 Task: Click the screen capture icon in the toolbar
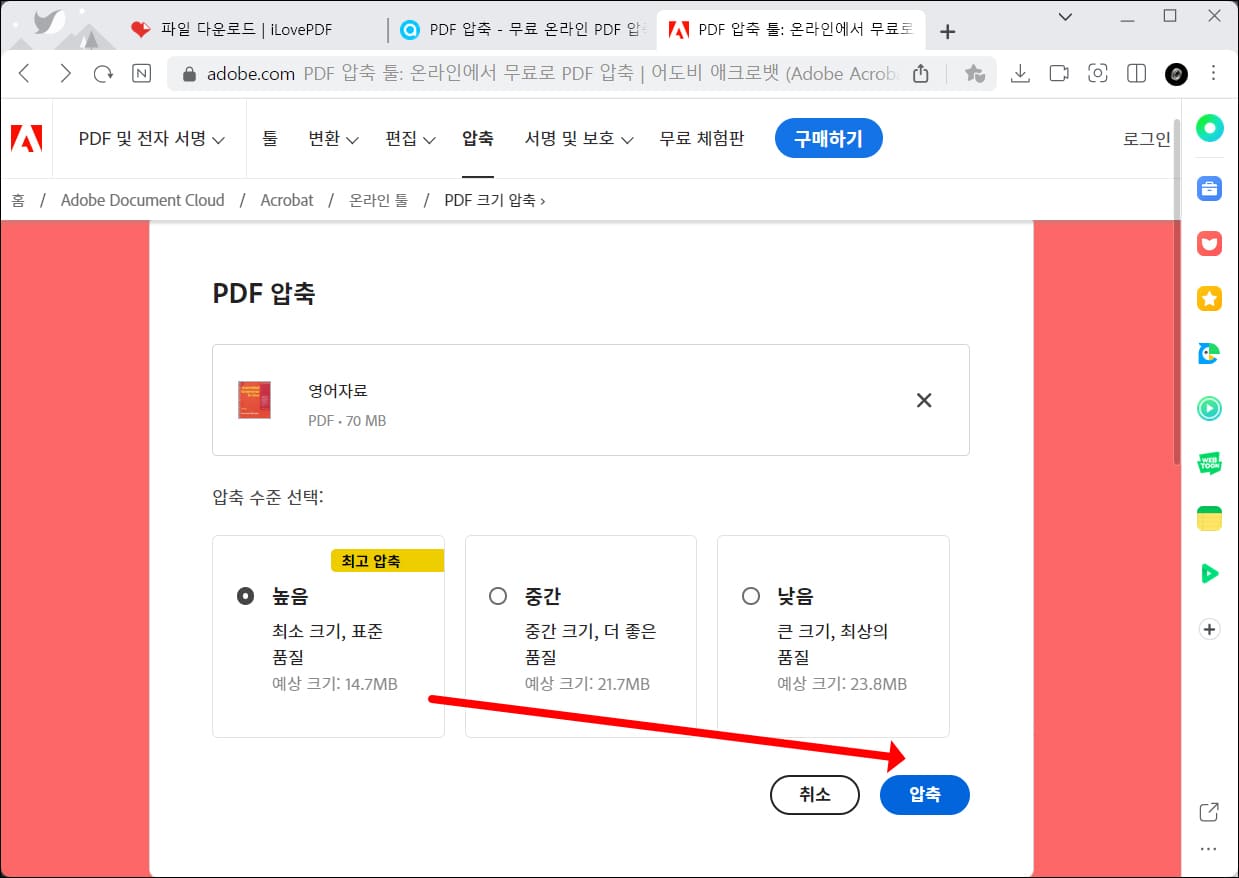(x=1097, y=73)
